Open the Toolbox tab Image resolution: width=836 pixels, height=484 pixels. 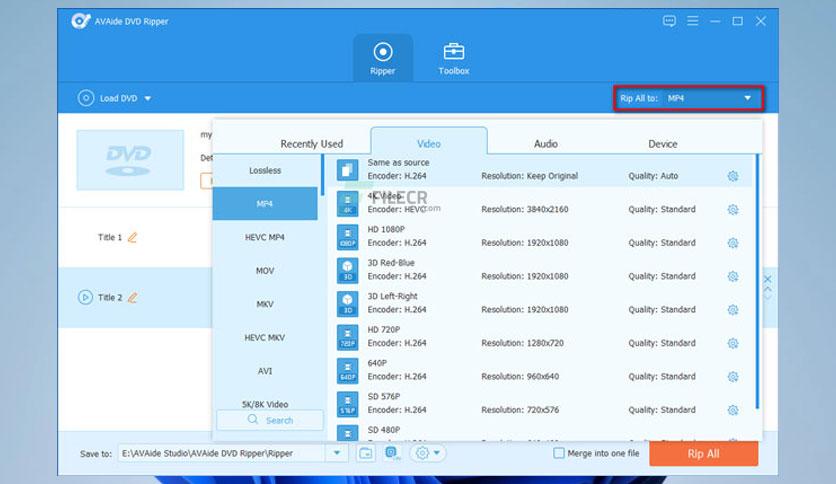click(x=454, y=58)
